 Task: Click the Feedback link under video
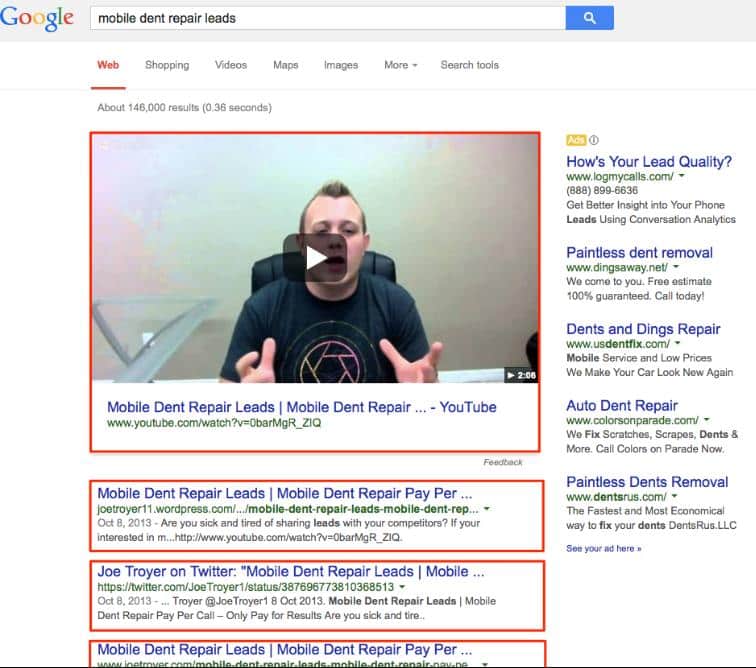[502, 462]
